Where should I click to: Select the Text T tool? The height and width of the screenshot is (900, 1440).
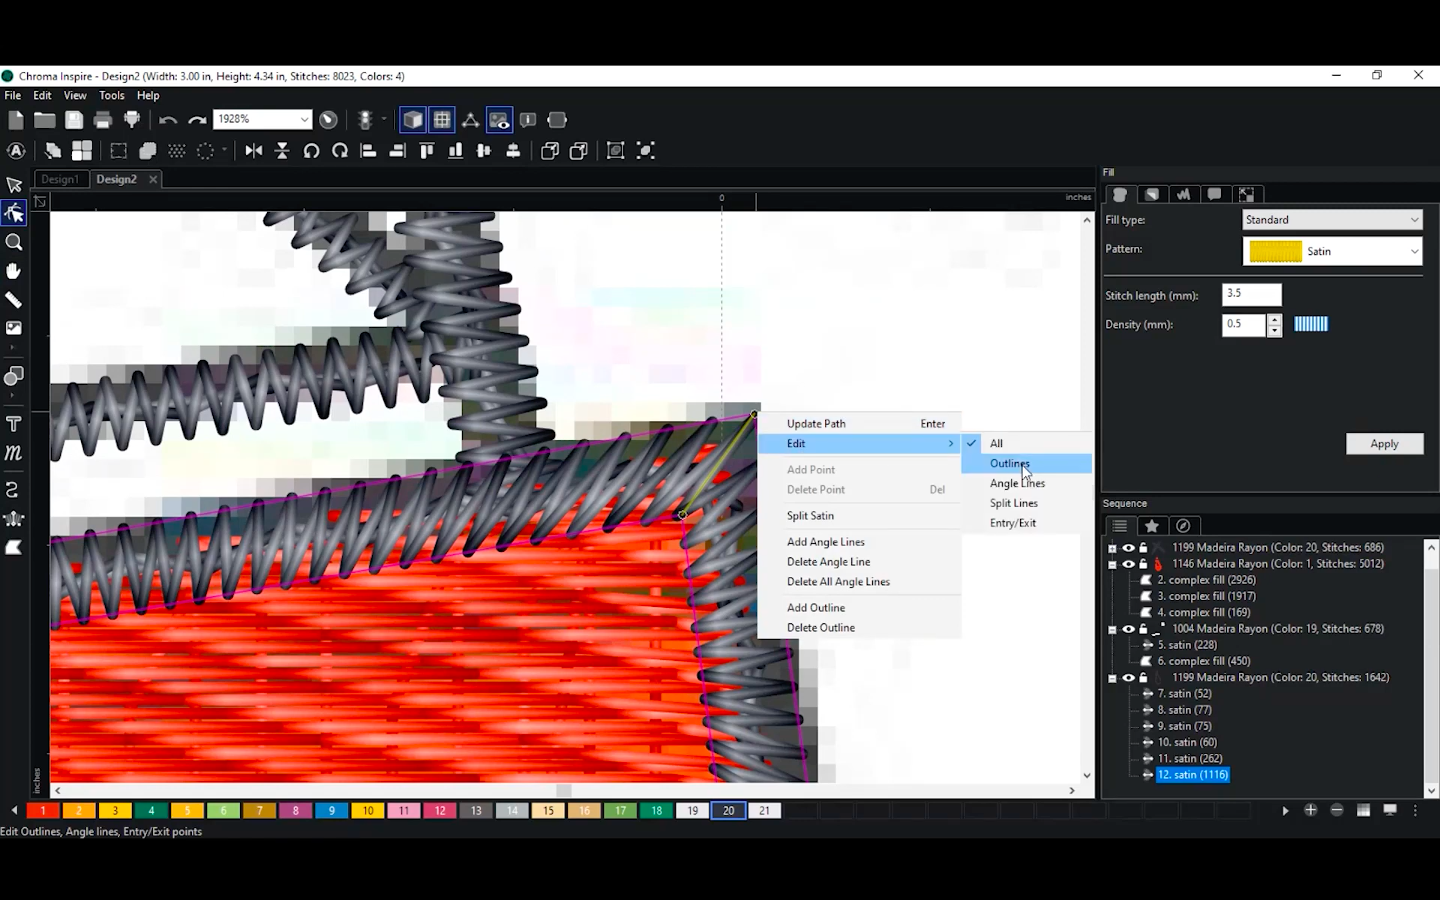click(14, 424)
